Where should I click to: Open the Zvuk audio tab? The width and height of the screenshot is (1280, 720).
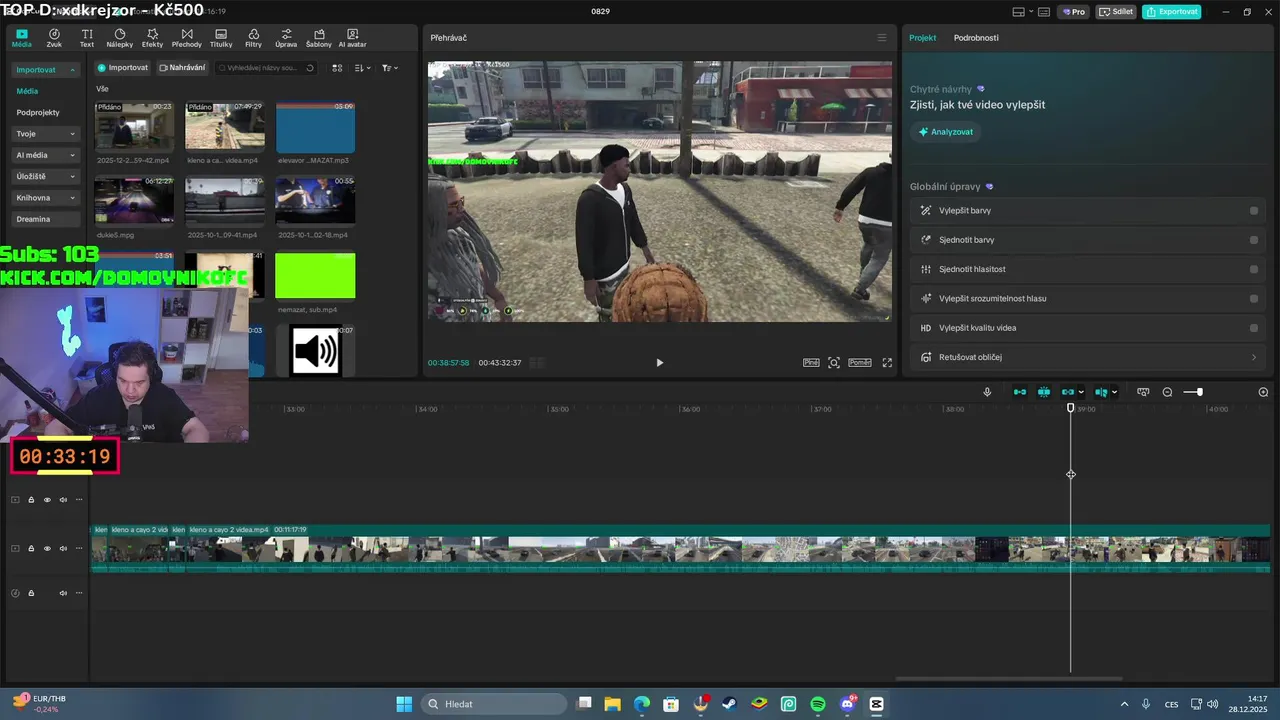coord(54,38)
